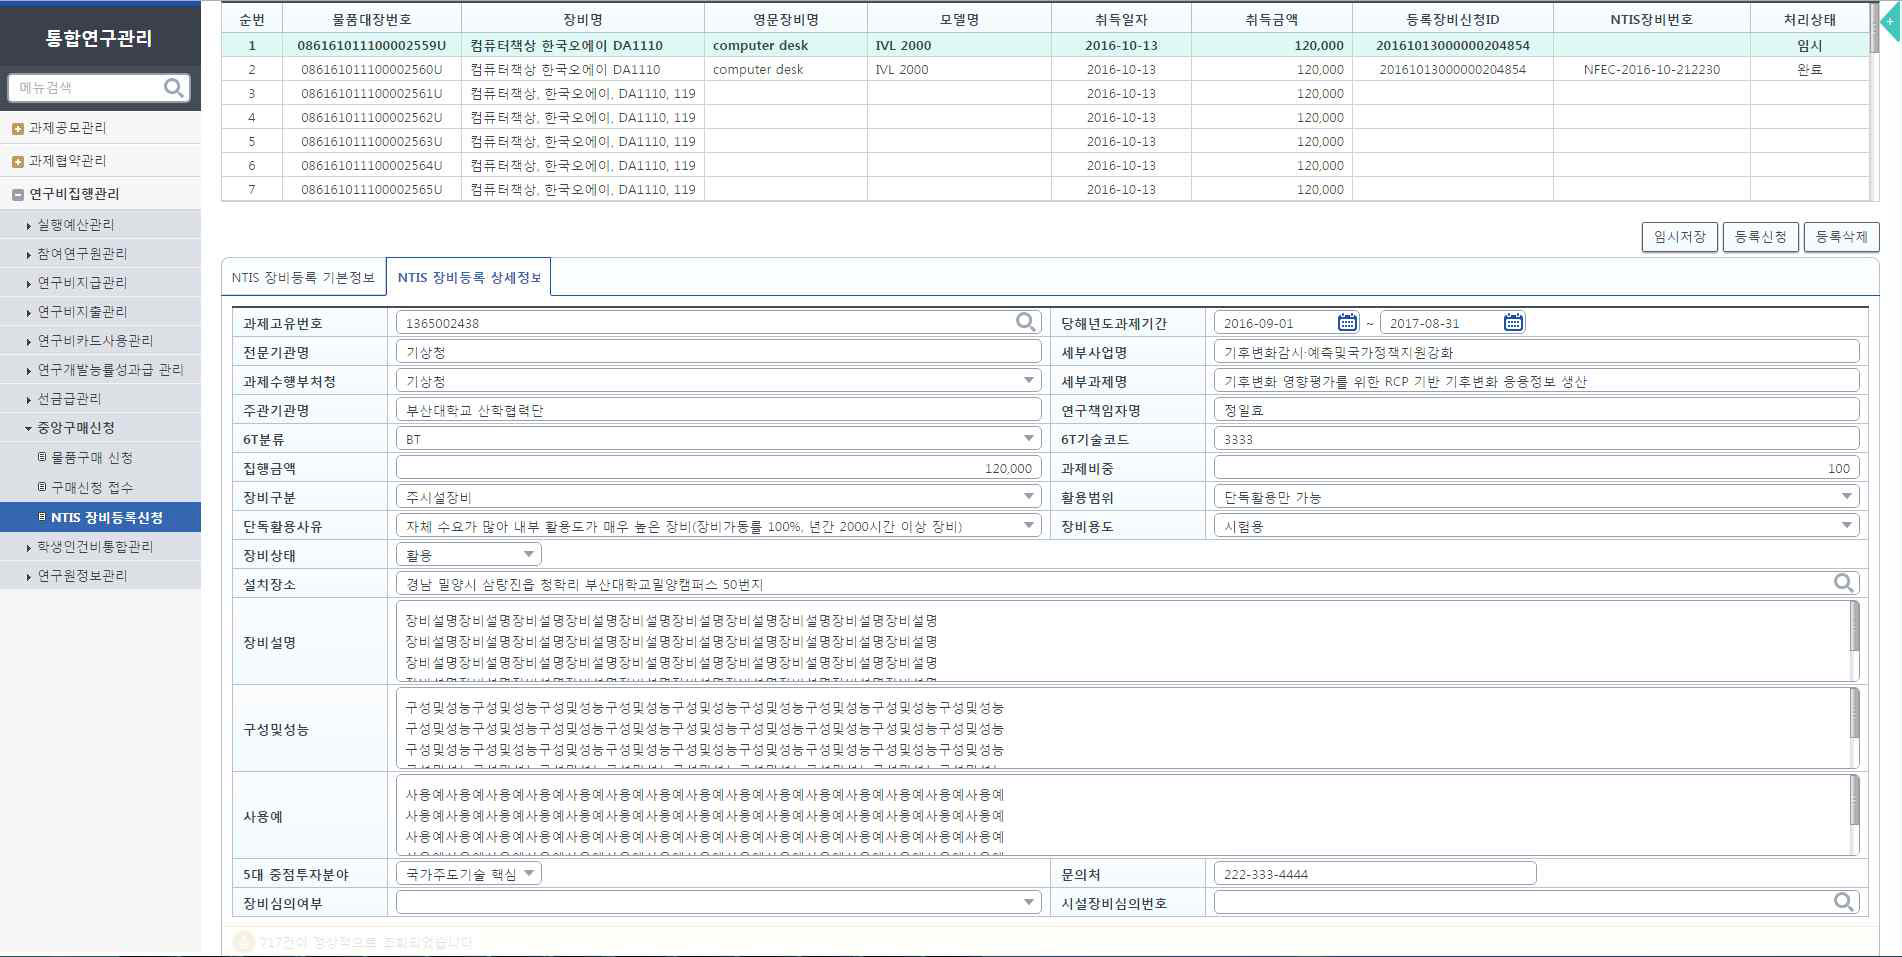Click the 과제협약관리 plus icon

(x=17, y=161)
